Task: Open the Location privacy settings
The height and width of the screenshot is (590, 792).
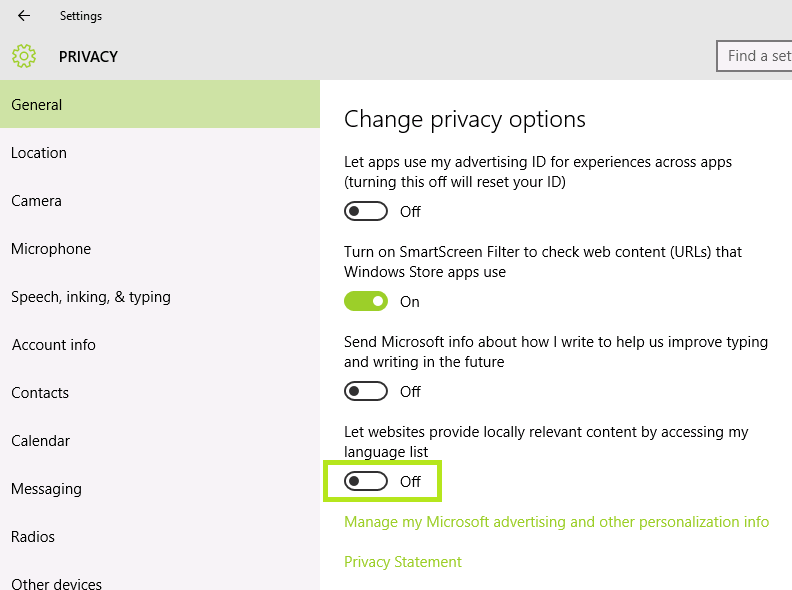Action: pyautogui.click(x=39, y=153)
